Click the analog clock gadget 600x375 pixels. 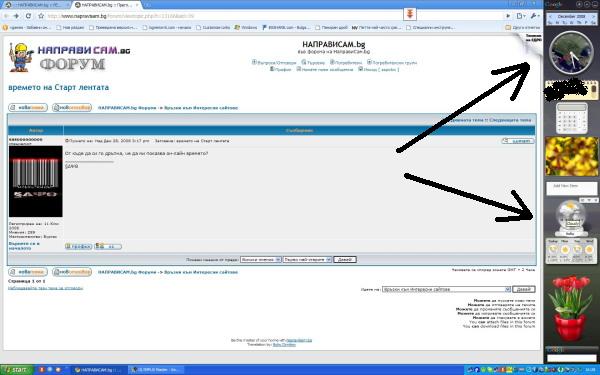coord(572,53)
